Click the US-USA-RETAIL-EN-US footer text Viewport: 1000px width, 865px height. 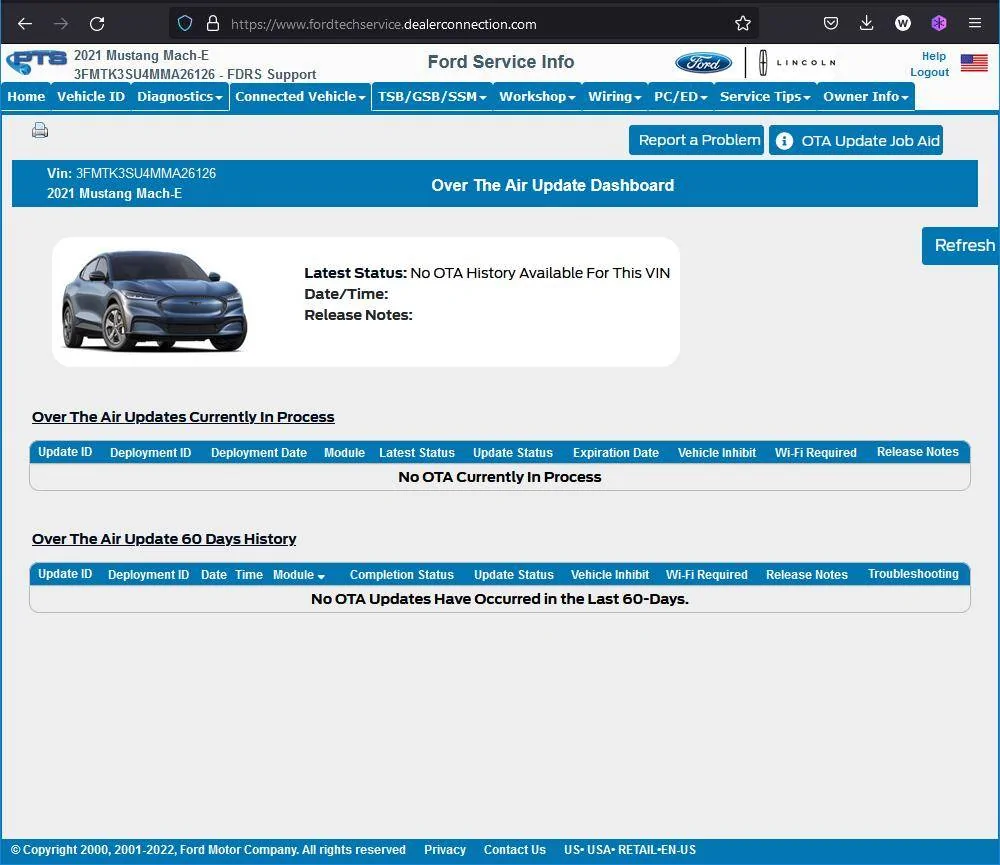coord(629,850)
